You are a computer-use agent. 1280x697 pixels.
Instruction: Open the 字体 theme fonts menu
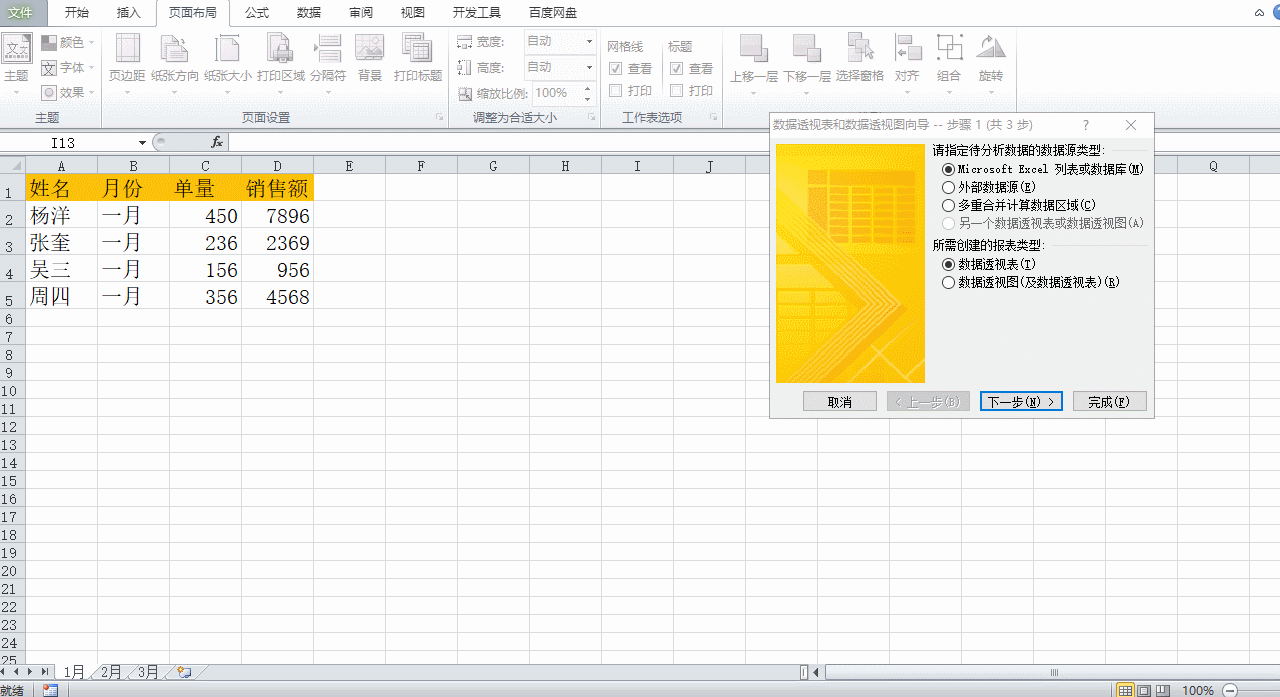67,67
